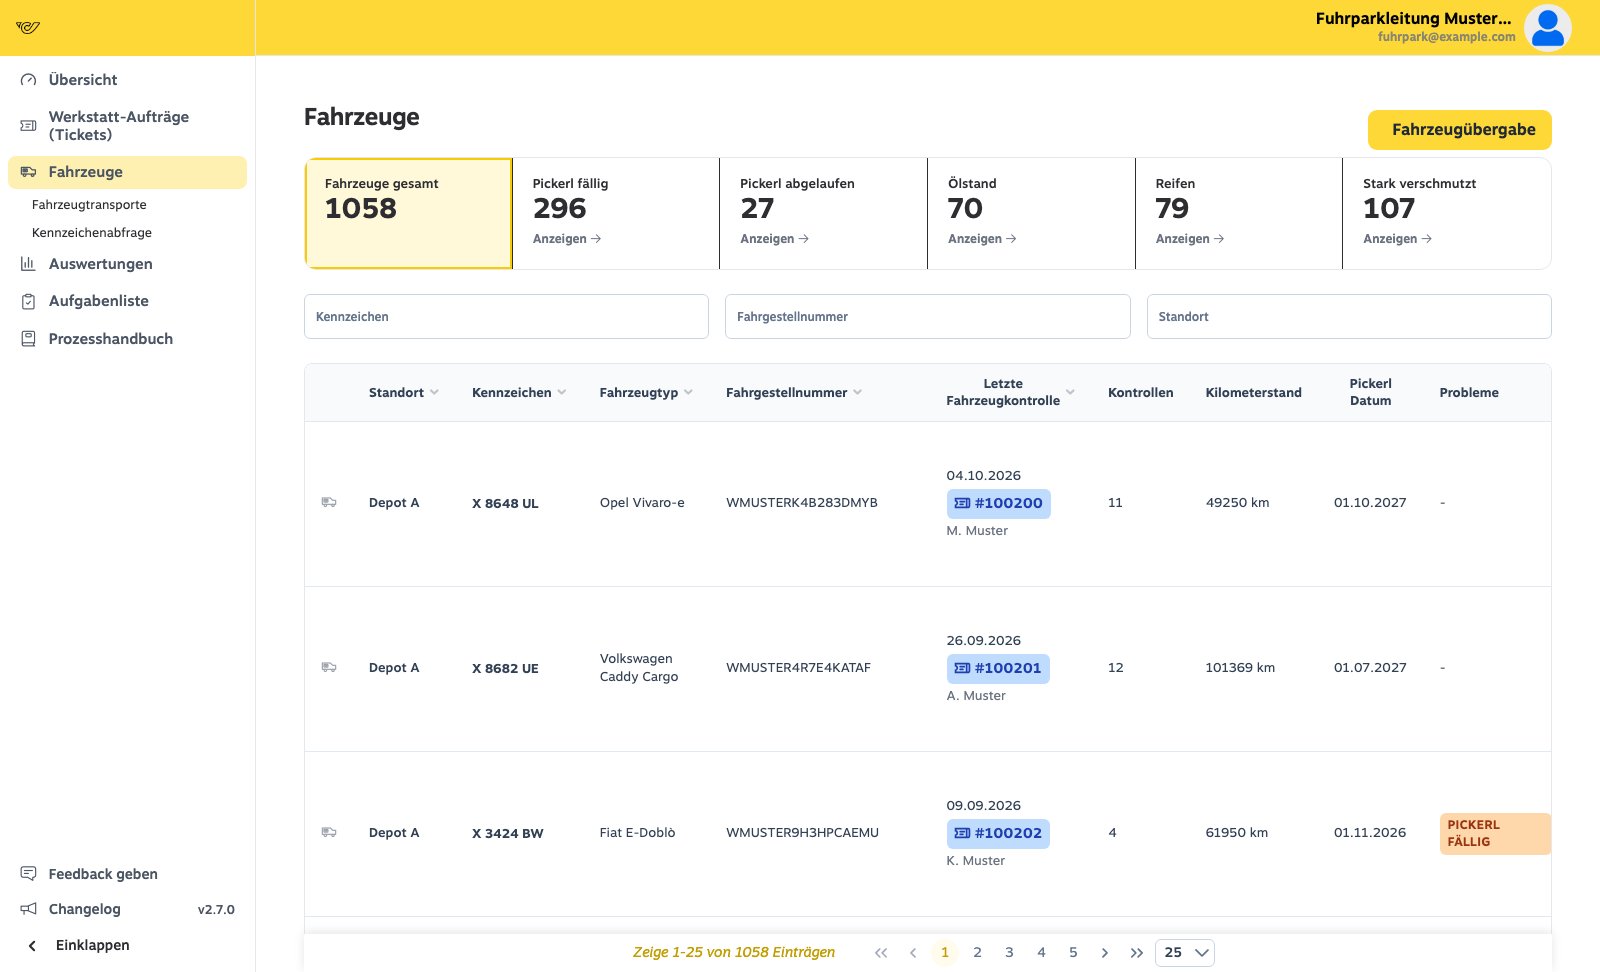Show Stark verschmutzt vehicles
This screenshot has width=1600, height=972.
tap(1397, 239)
